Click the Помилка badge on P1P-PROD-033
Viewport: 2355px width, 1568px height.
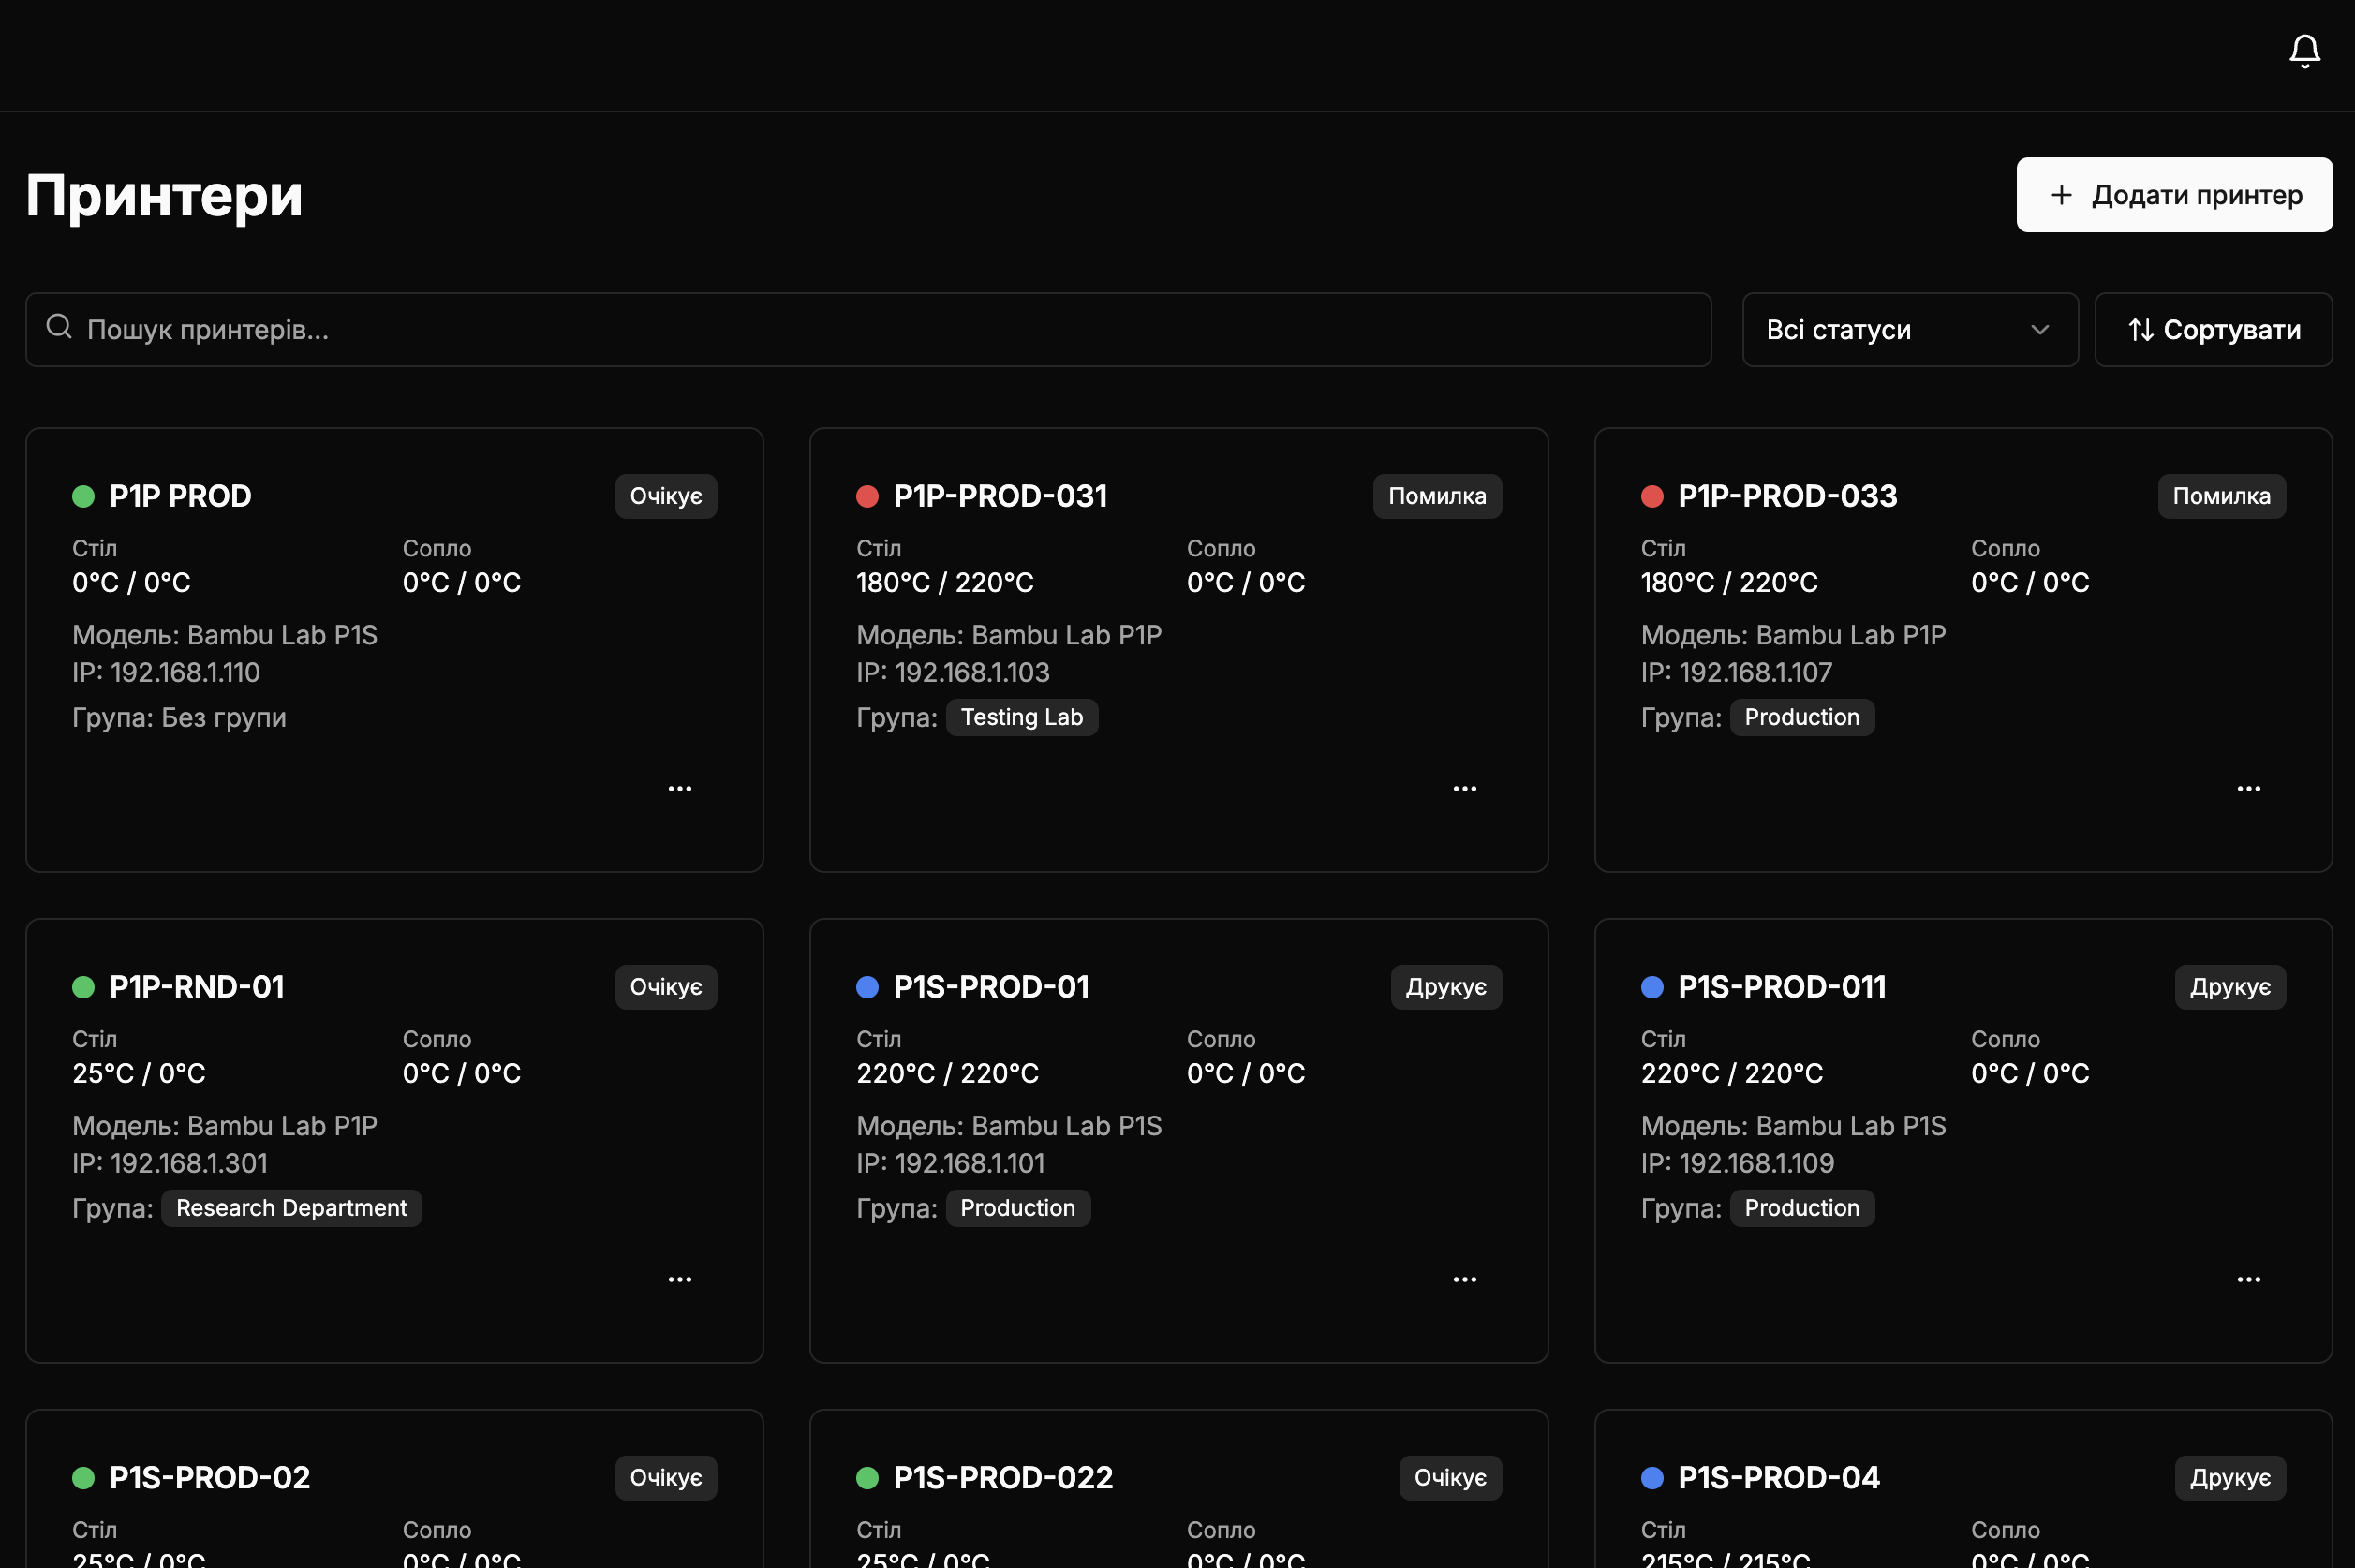coord(2220,496)
